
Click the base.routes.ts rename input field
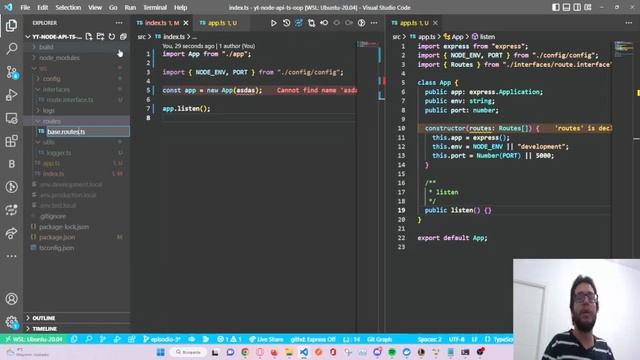tap(88, 131)
